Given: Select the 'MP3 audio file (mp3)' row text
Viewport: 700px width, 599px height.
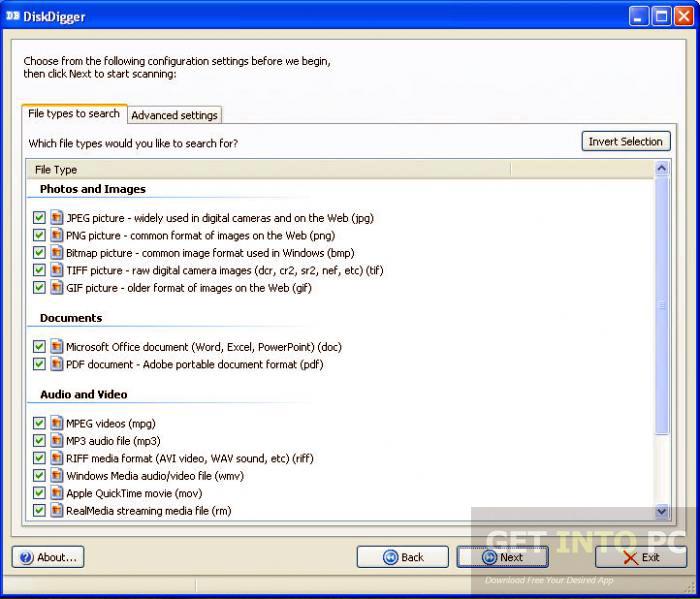Looking at the screenshot, I should [x=113, y=441].
